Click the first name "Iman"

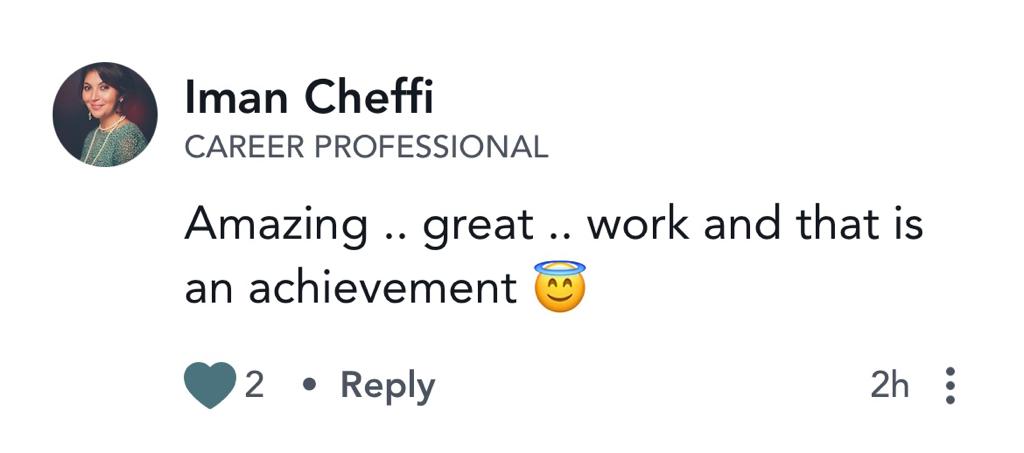[236, 100]
